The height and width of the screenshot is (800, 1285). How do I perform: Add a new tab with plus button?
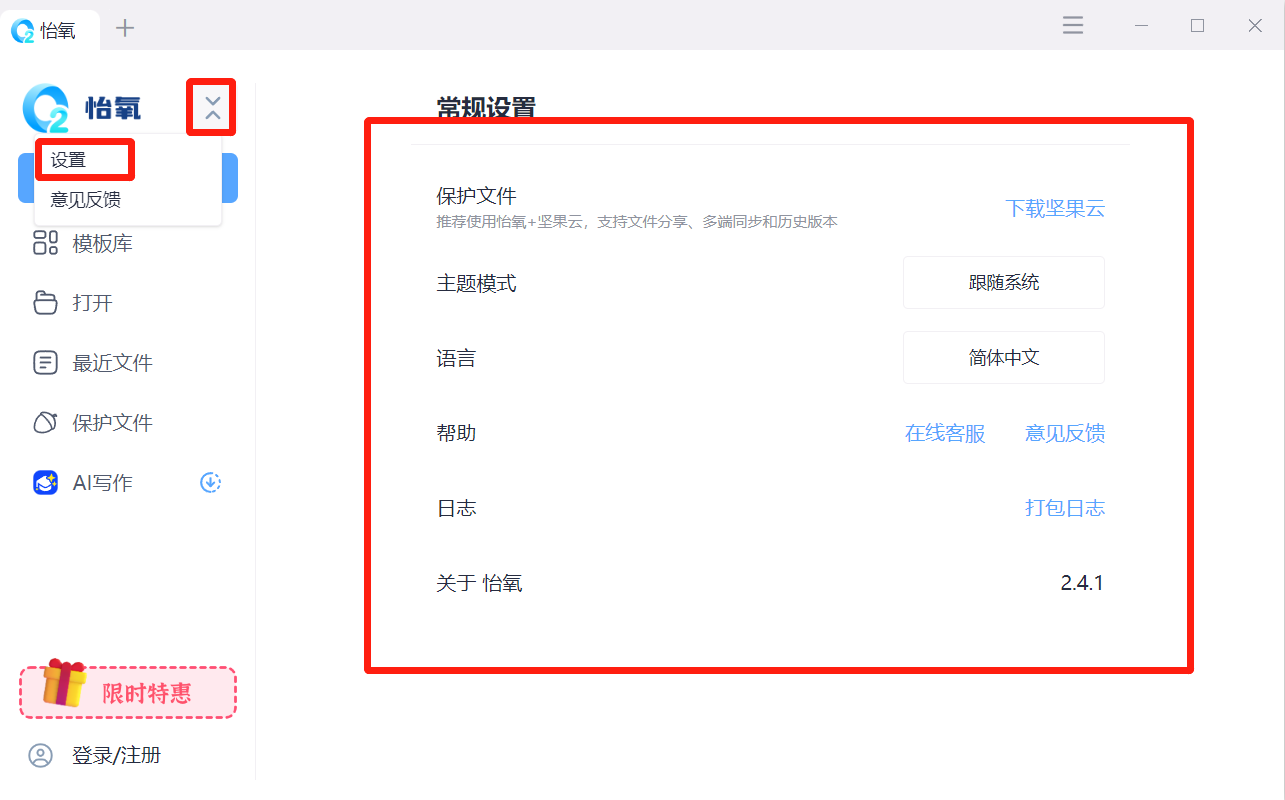click(125, 28)
